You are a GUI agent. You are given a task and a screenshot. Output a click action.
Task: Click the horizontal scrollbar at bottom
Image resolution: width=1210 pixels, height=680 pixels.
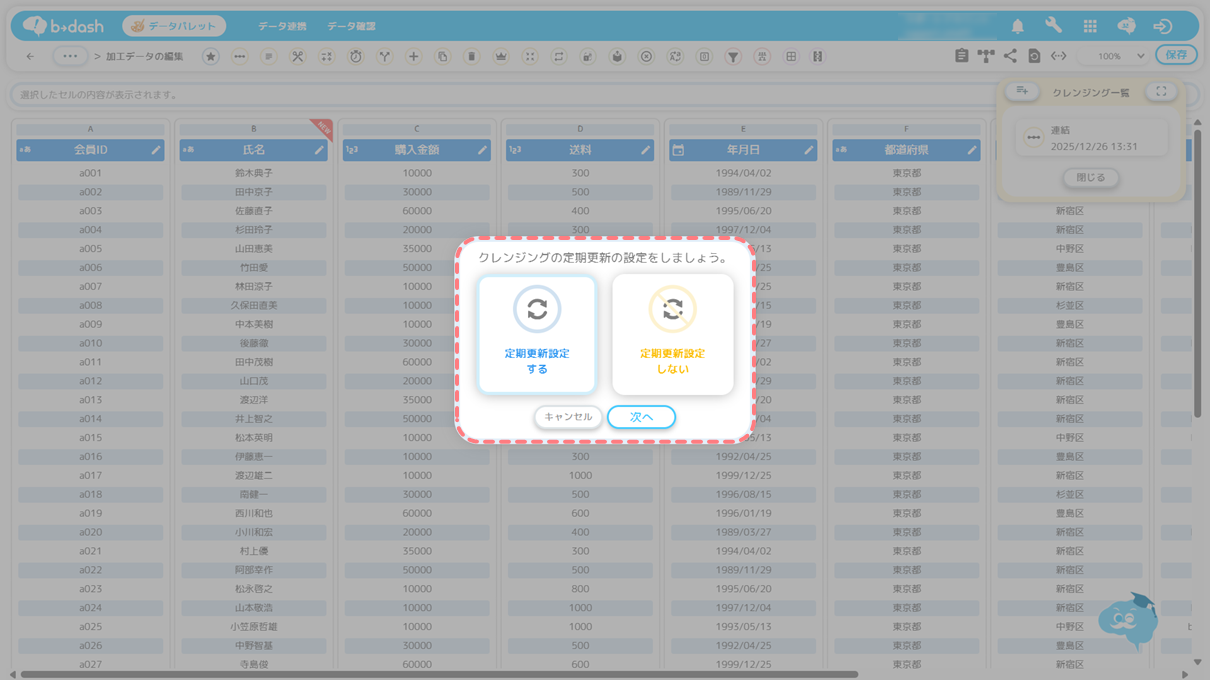tap(440, 674)
